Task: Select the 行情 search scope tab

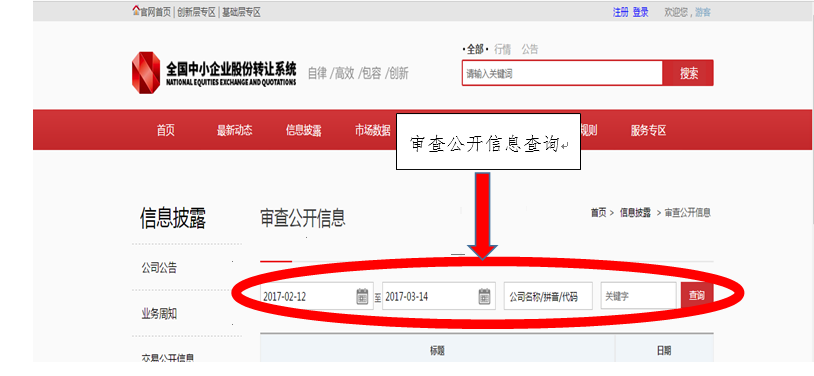Action: [503, 49]
